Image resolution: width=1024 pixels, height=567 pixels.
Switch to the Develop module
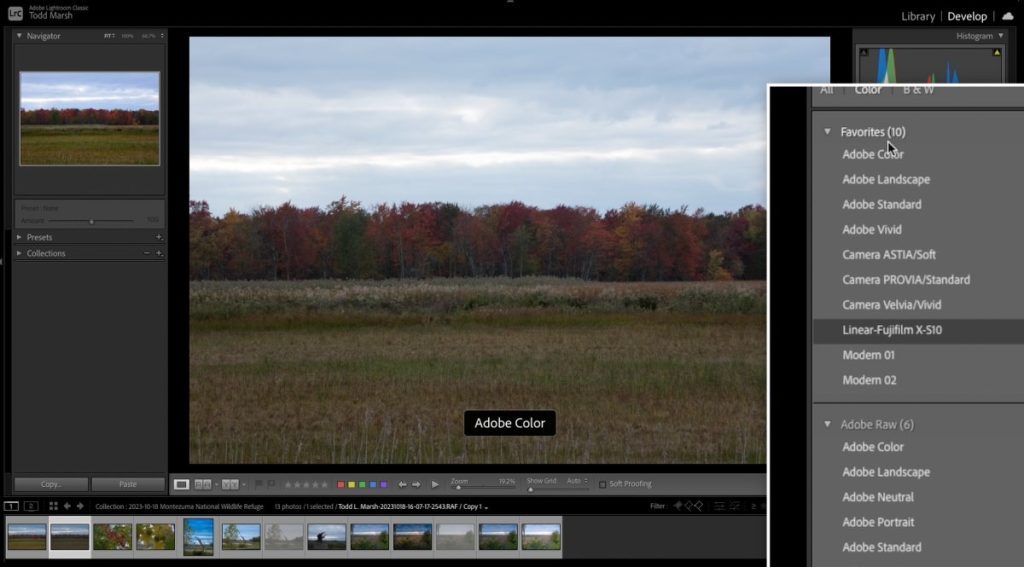967,16
